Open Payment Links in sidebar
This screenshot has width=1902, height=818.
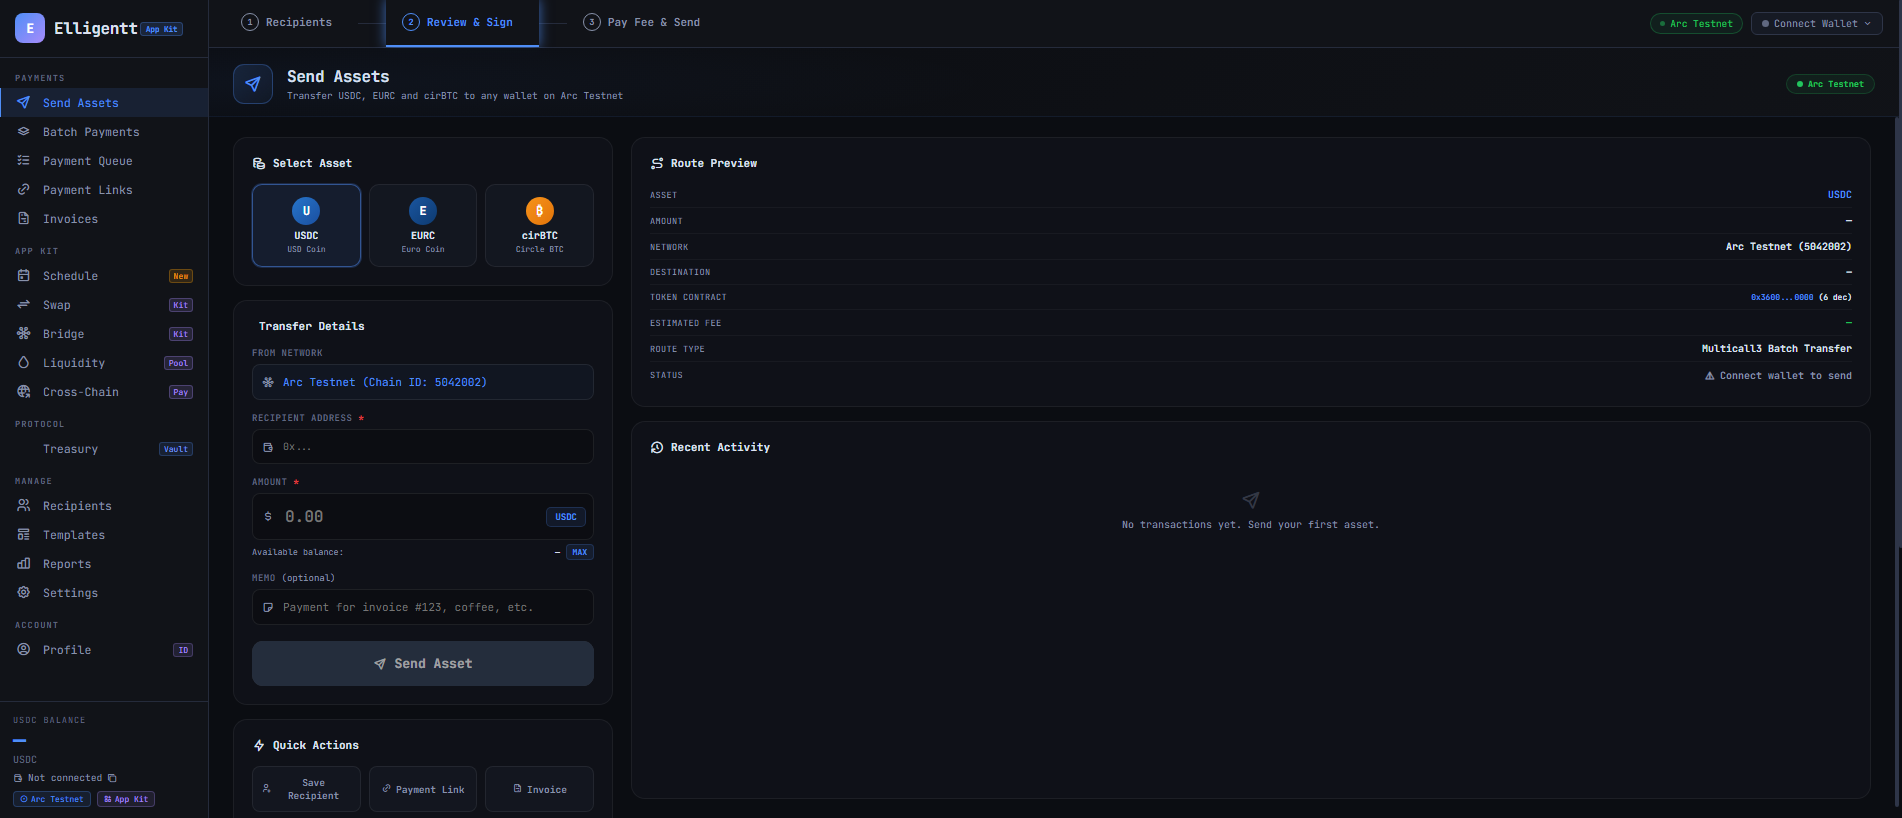pos(104,190)
